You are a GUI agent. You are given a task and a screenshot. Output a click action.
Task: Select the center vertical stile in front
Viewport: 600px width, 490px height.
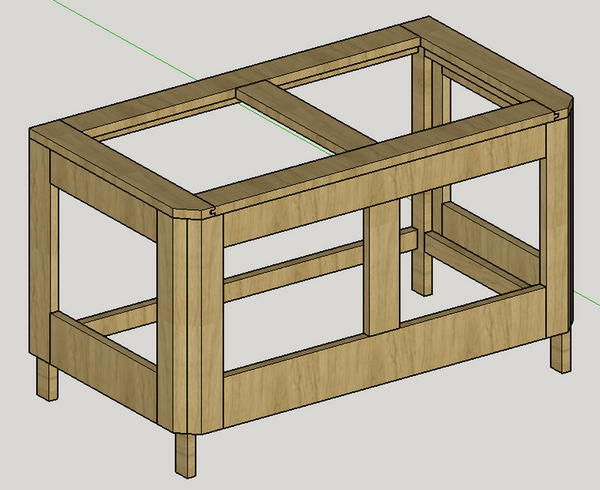(381, 270)
